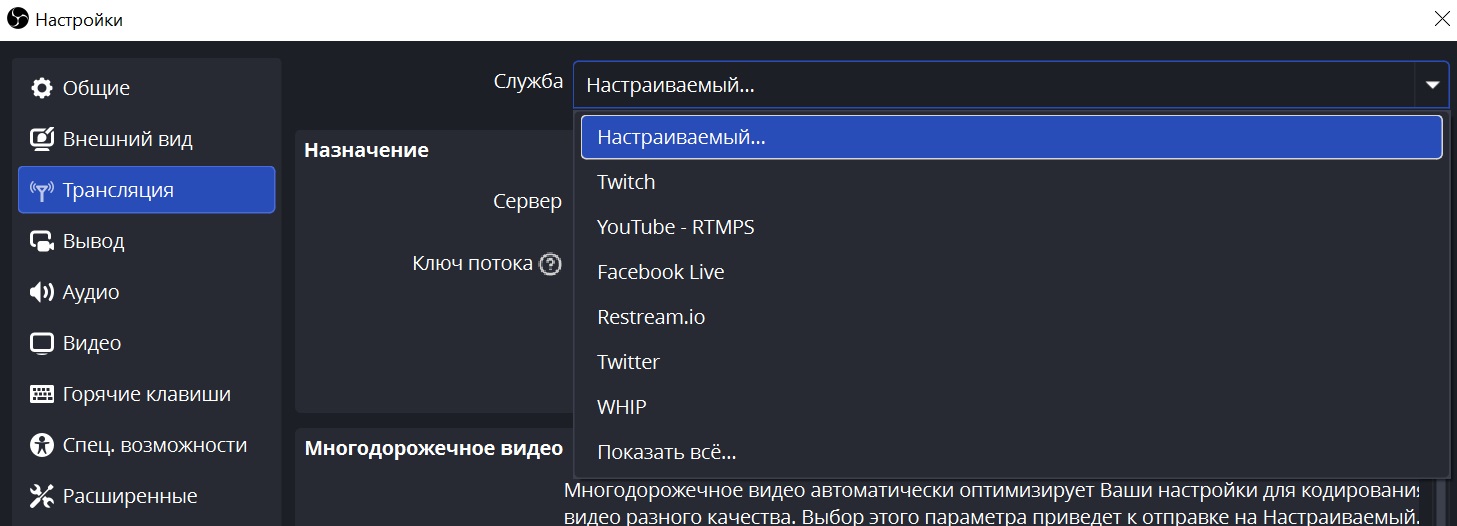
Task: Click the Advanced (Расширенные) tools icon
Action: [x=42, y=496]
